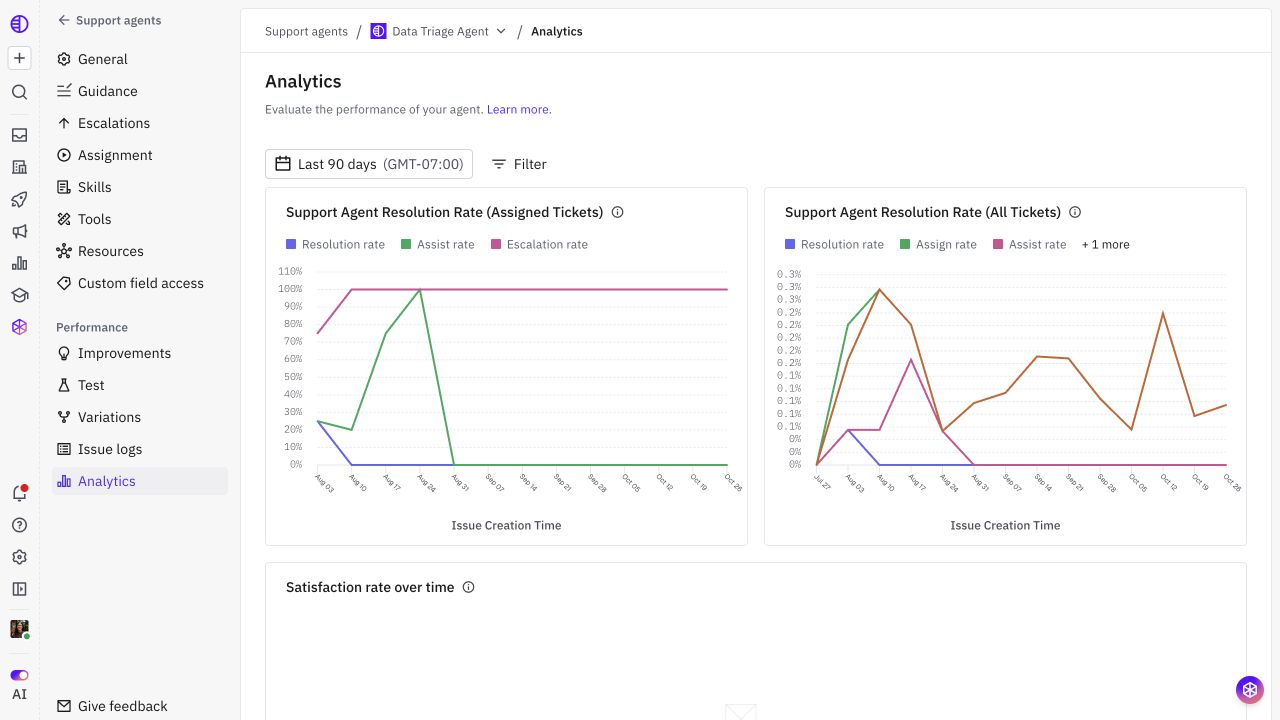Click the purple cube icon in left rail

[x=19, y=326]
